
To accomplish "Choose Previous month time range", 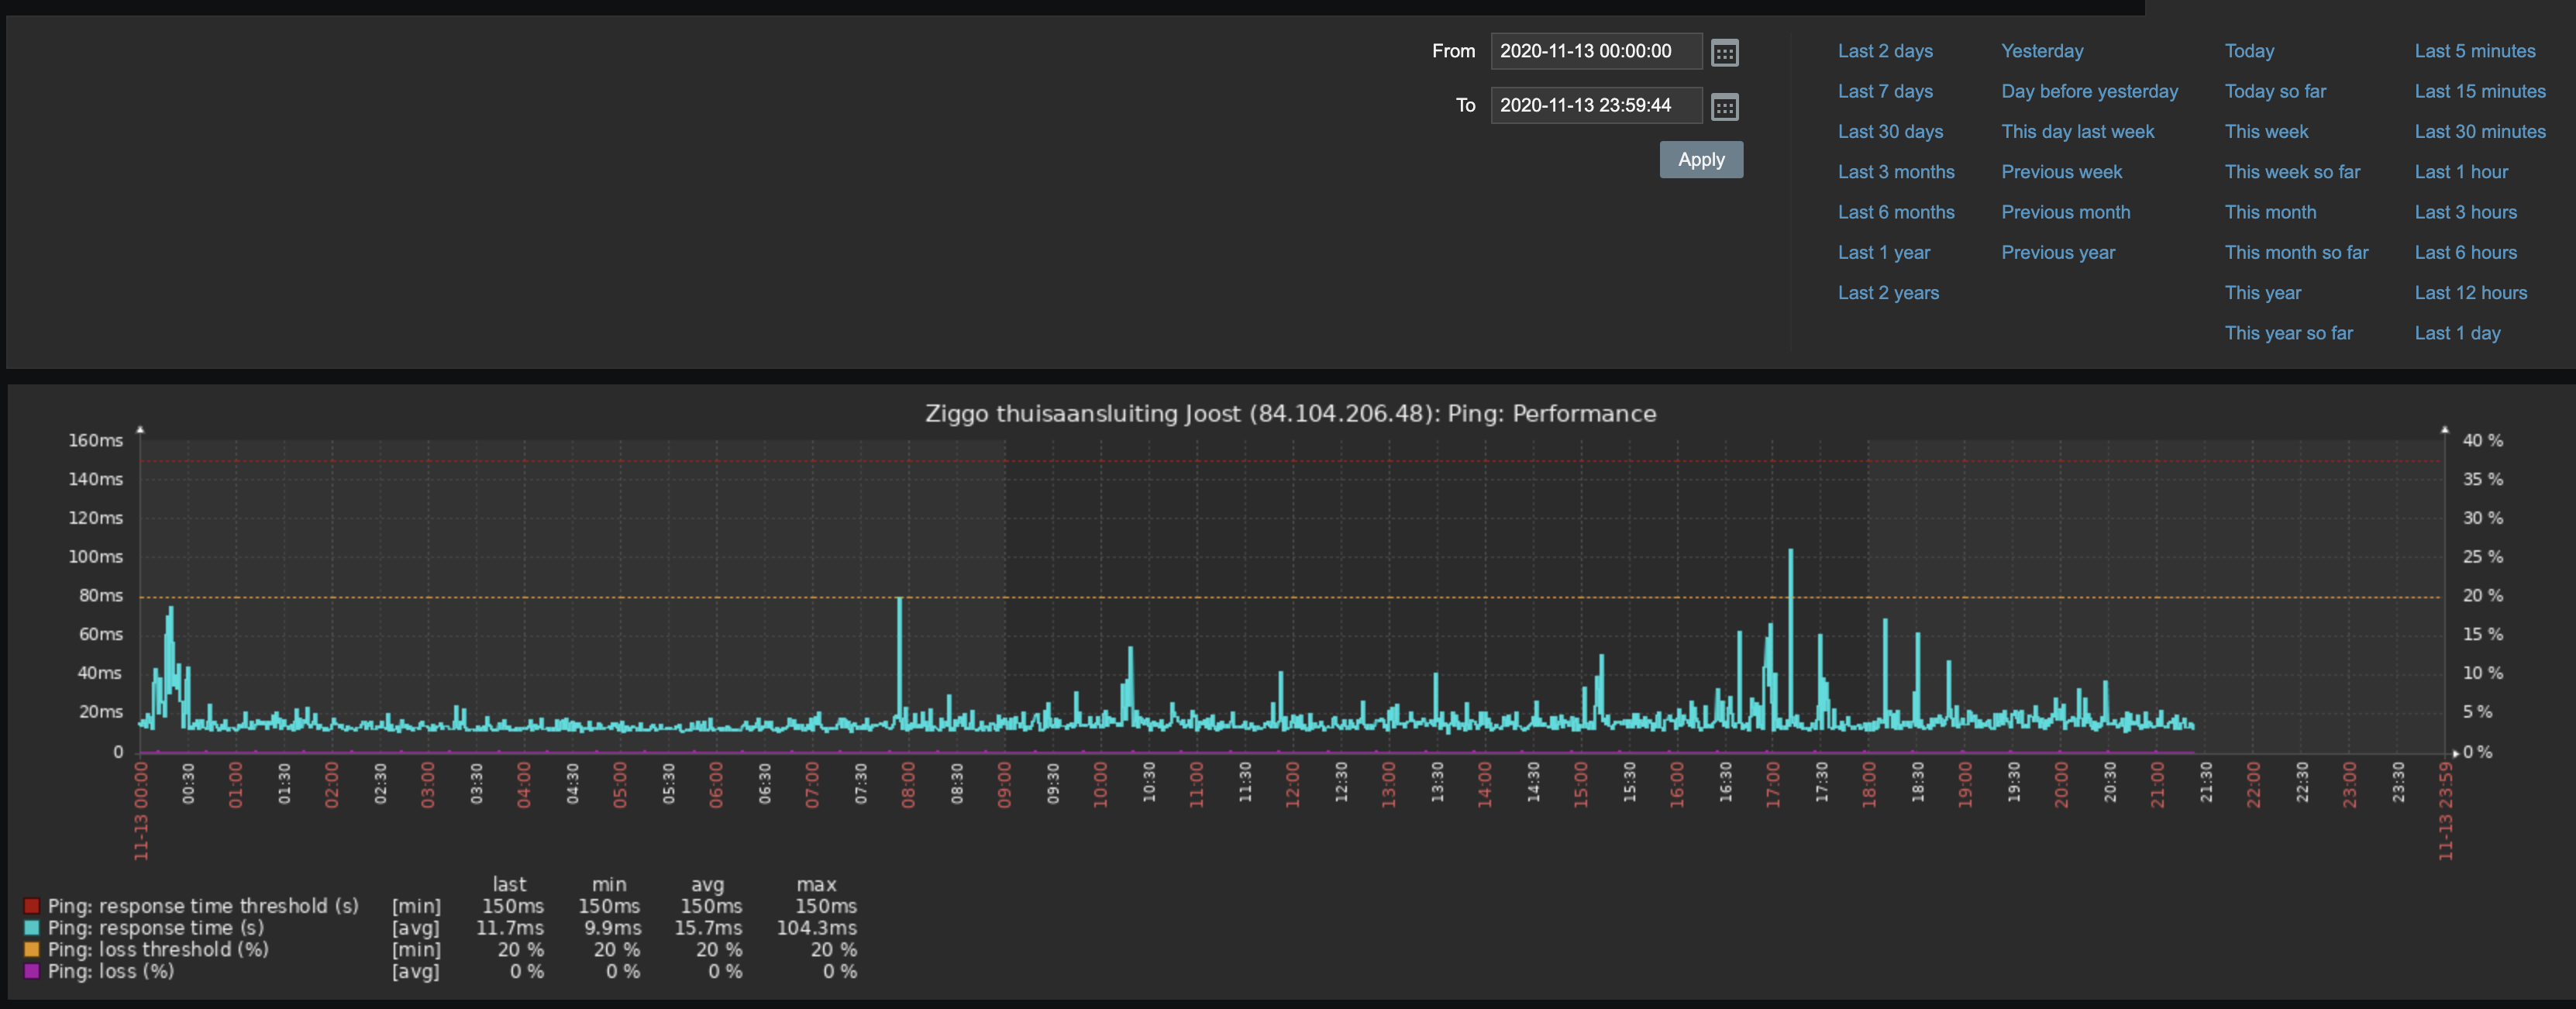I will point(2065,212).
